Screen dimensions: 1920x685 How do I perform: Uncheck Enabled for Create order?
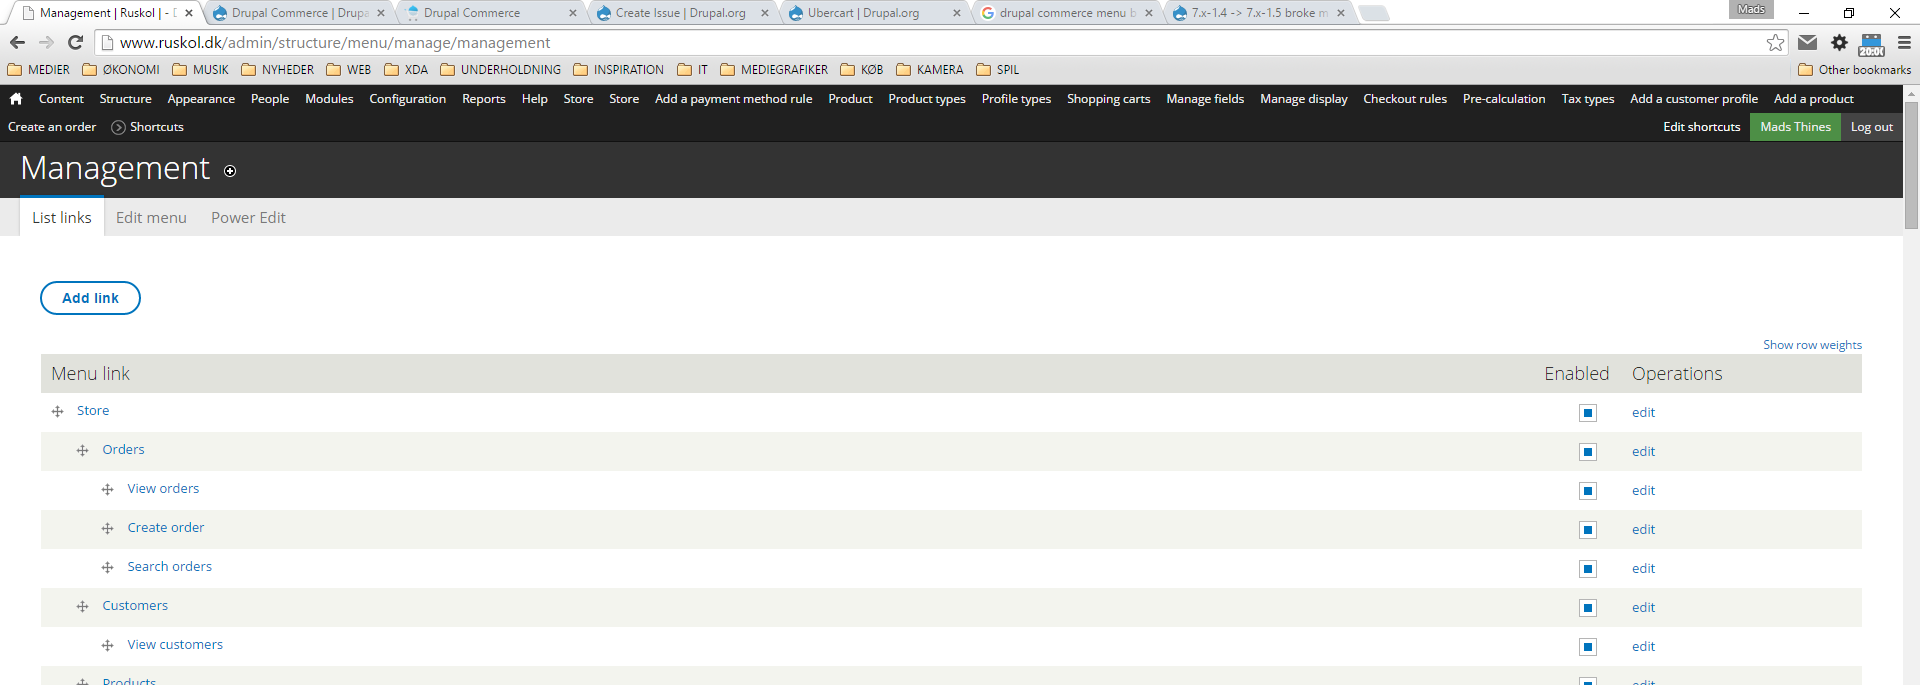tap(1587, 530)
